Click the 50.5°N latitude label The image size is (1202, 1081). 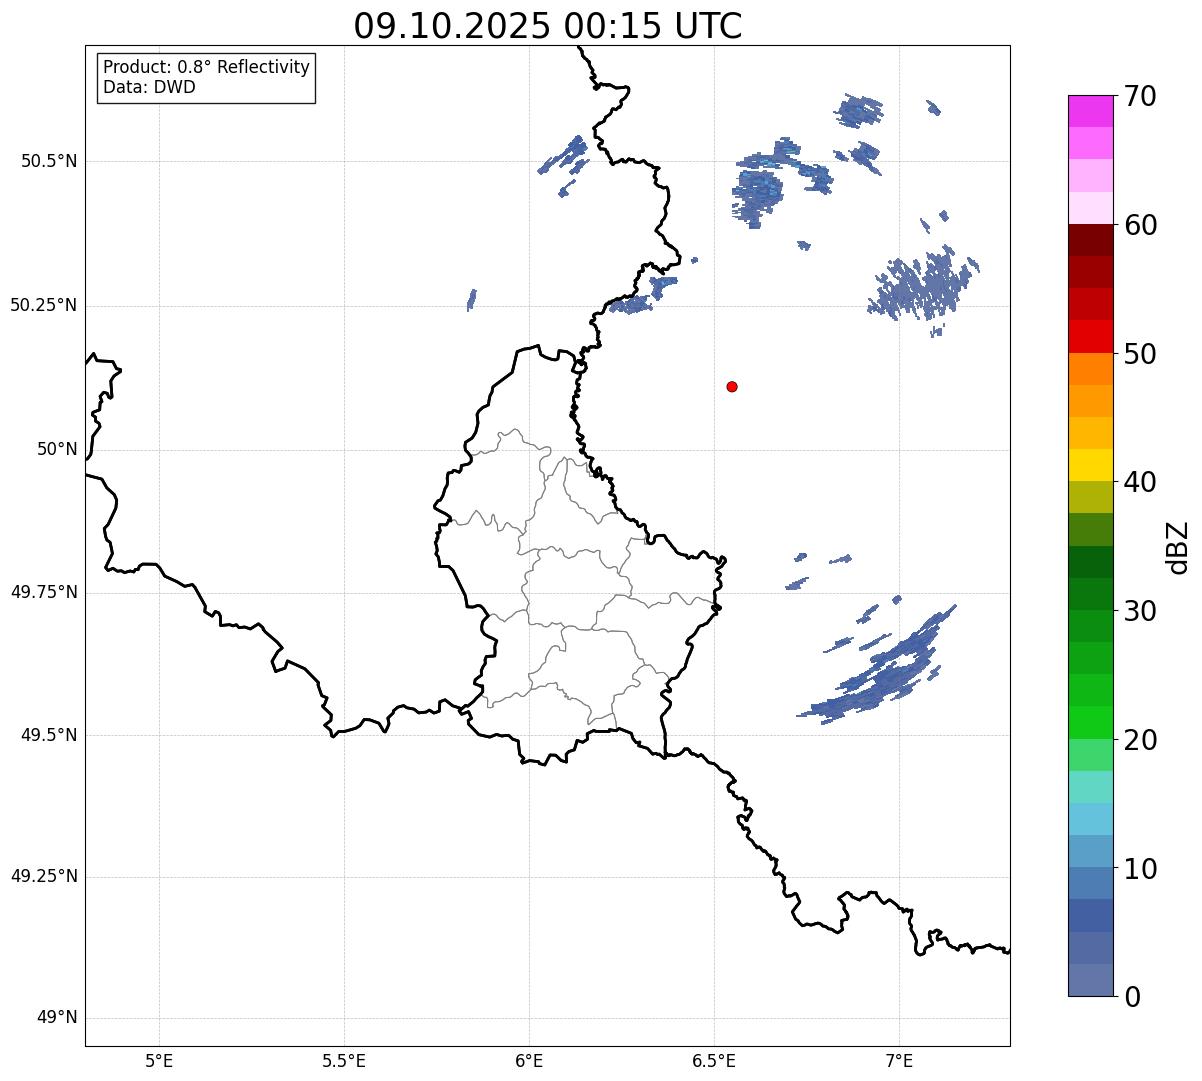[49, 161]
